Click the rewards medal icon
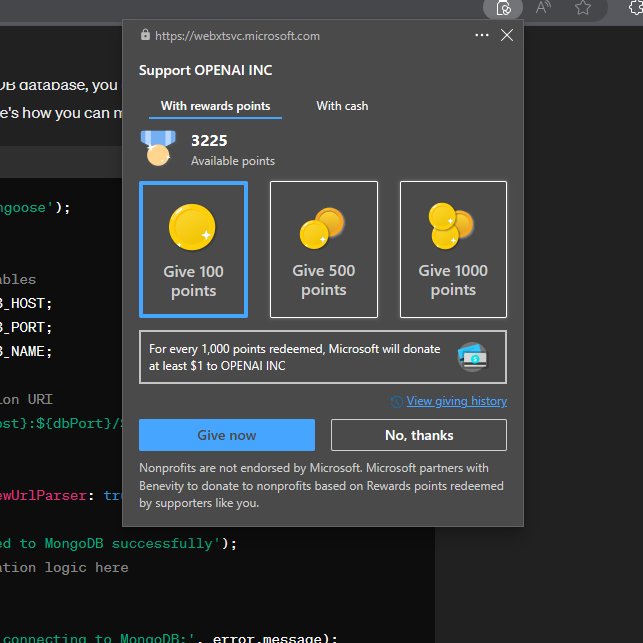The image size is (643, 643). (158, 148)
